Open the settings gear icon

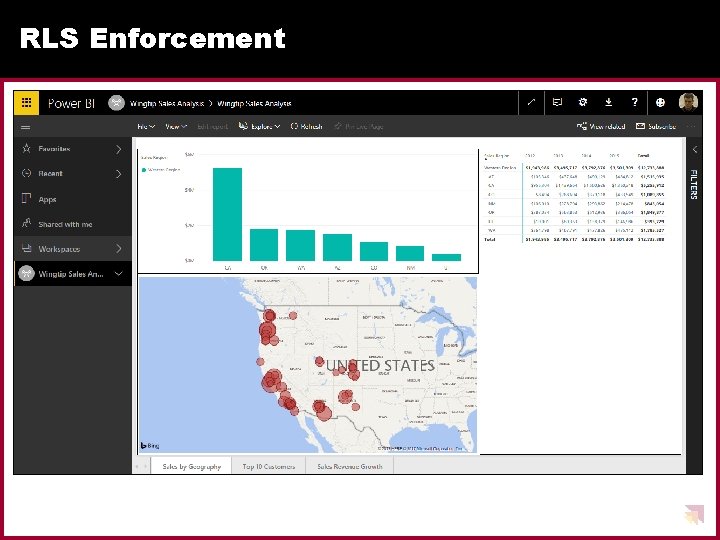pyautogui.click(x=583, y=102)
